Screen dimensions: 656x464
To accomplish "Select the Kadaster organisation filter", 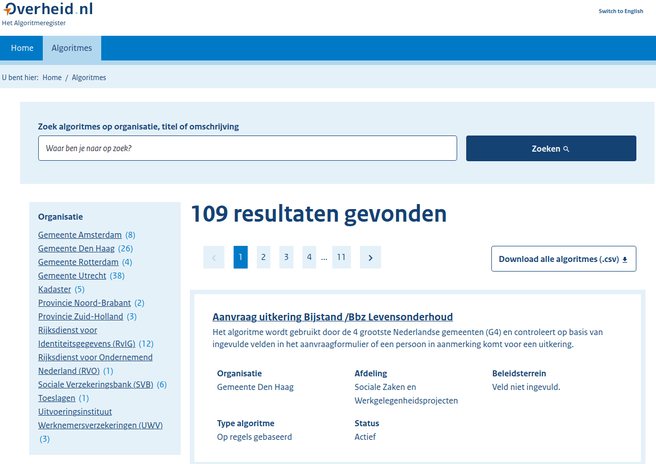I will pyautogui.click(x=54, y=289).
